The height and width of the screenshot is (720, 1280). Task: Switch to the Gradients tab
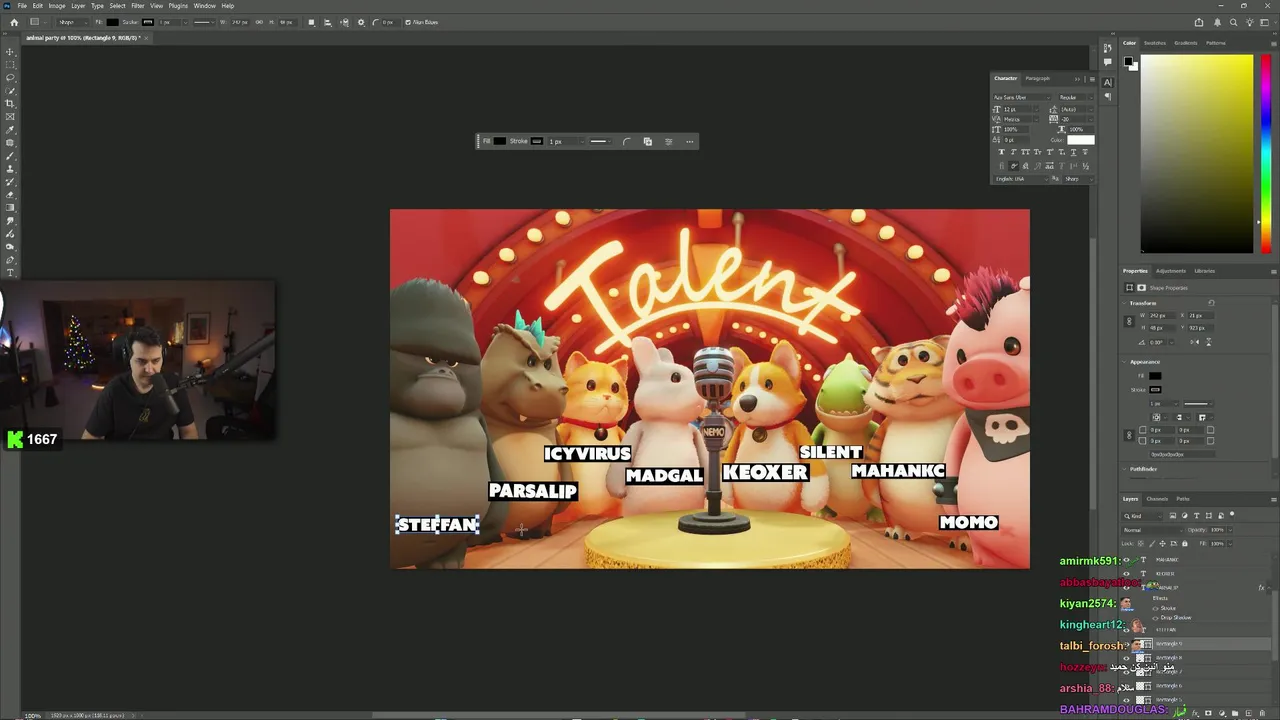[1186, 43]
